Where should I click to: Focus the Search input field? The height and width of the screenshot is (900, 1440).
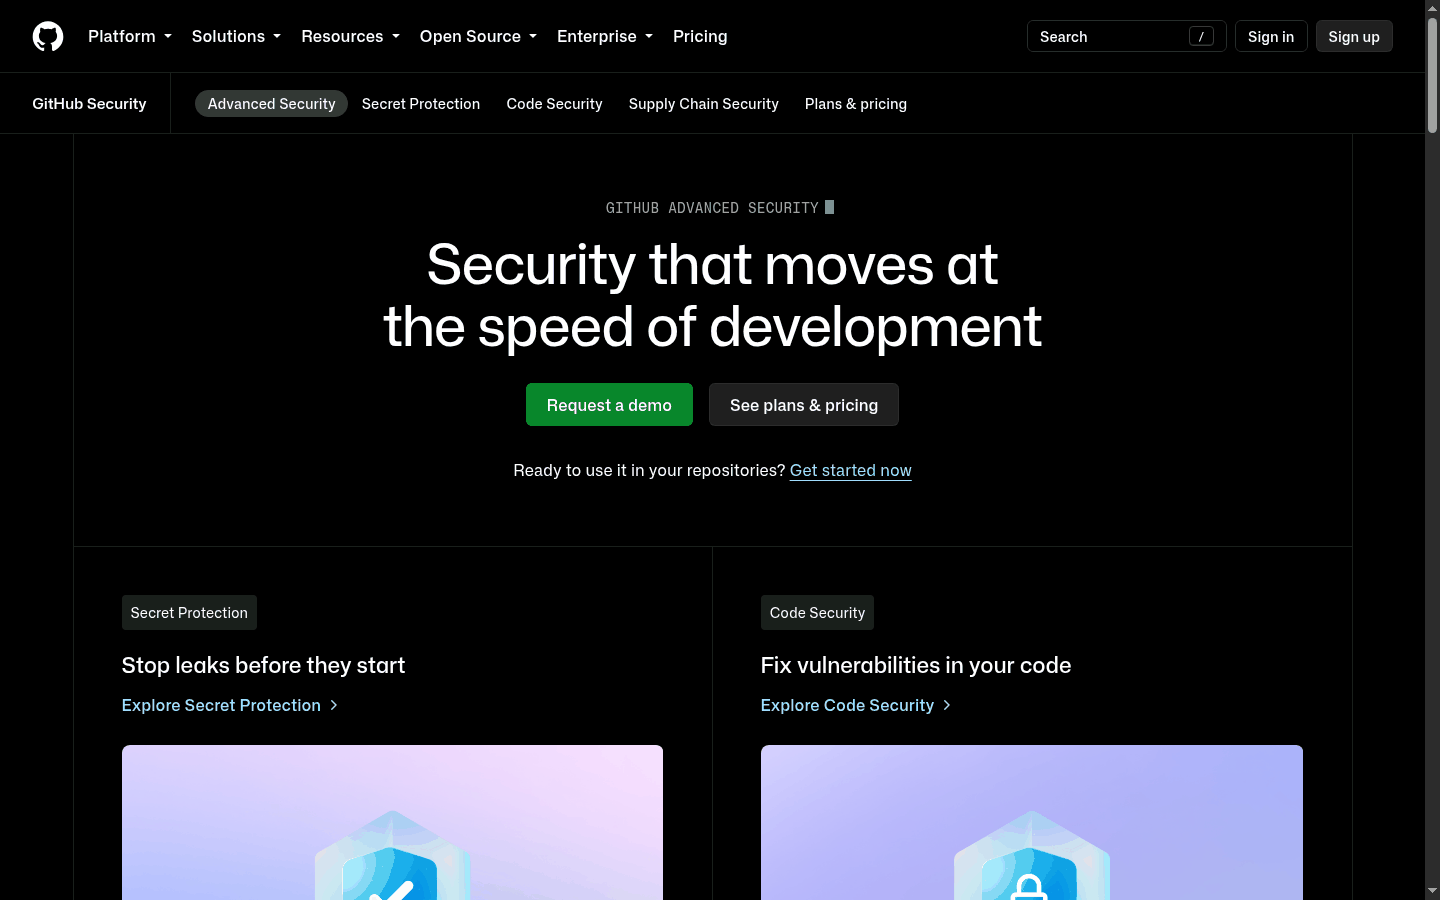click(x=1126, y=36)
